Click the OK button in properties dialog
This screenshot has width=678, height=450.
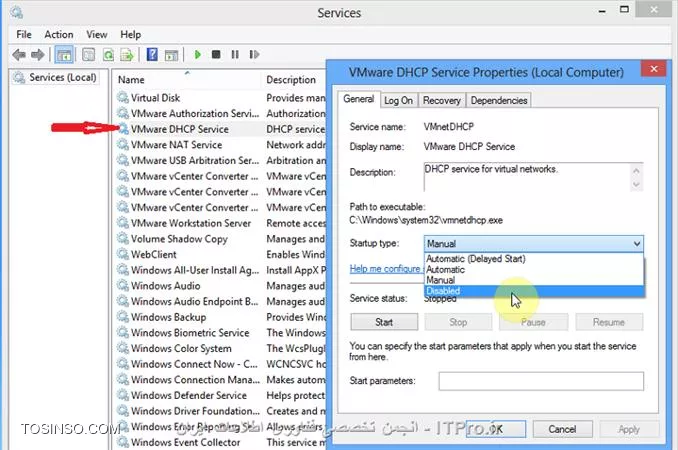click(x=496, y=429)
